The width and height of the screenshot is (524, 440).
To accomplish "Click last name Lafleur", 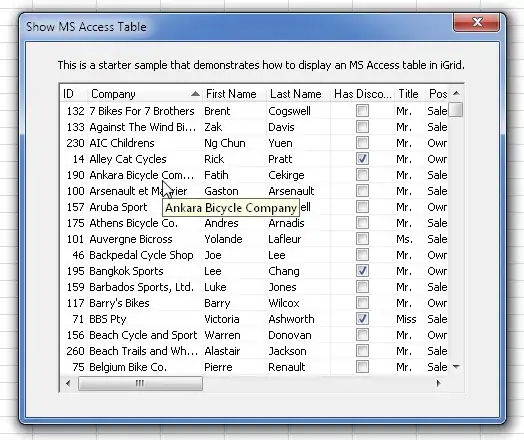I will click(285, 239).
